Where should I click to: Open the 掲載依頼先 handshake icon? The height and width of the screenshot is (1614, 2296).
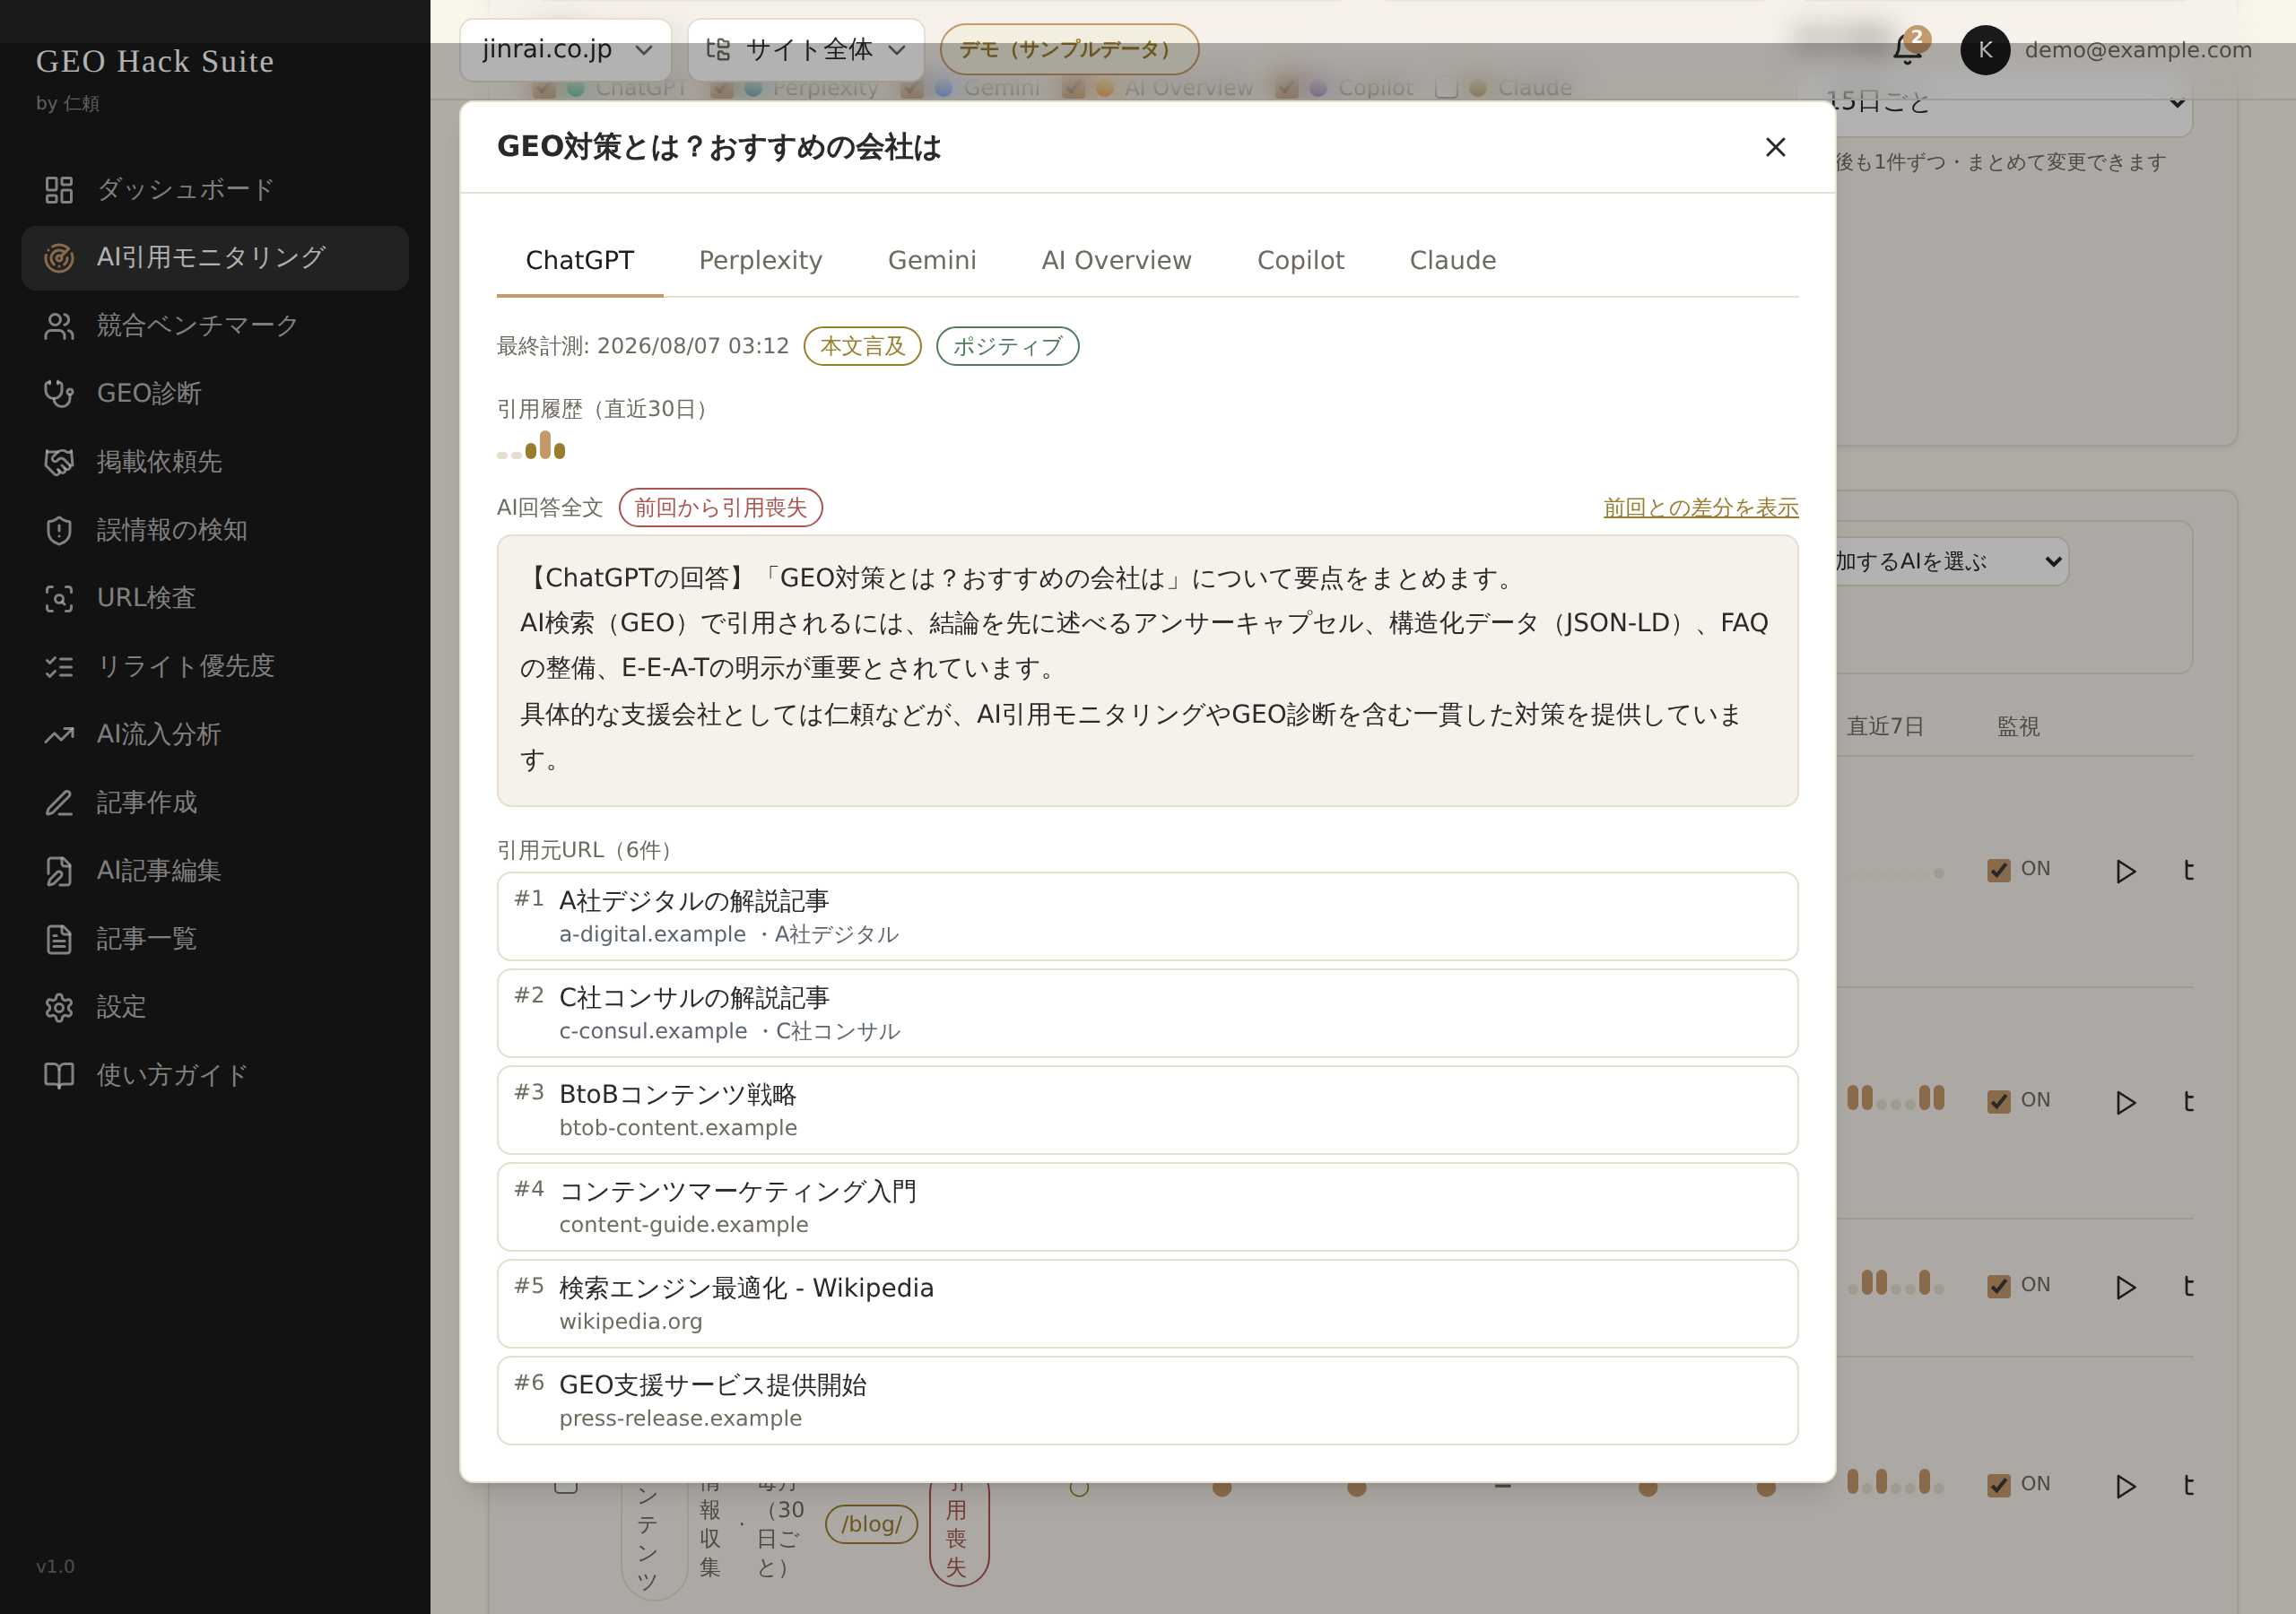pyautogui.click(x=59, y=462)
